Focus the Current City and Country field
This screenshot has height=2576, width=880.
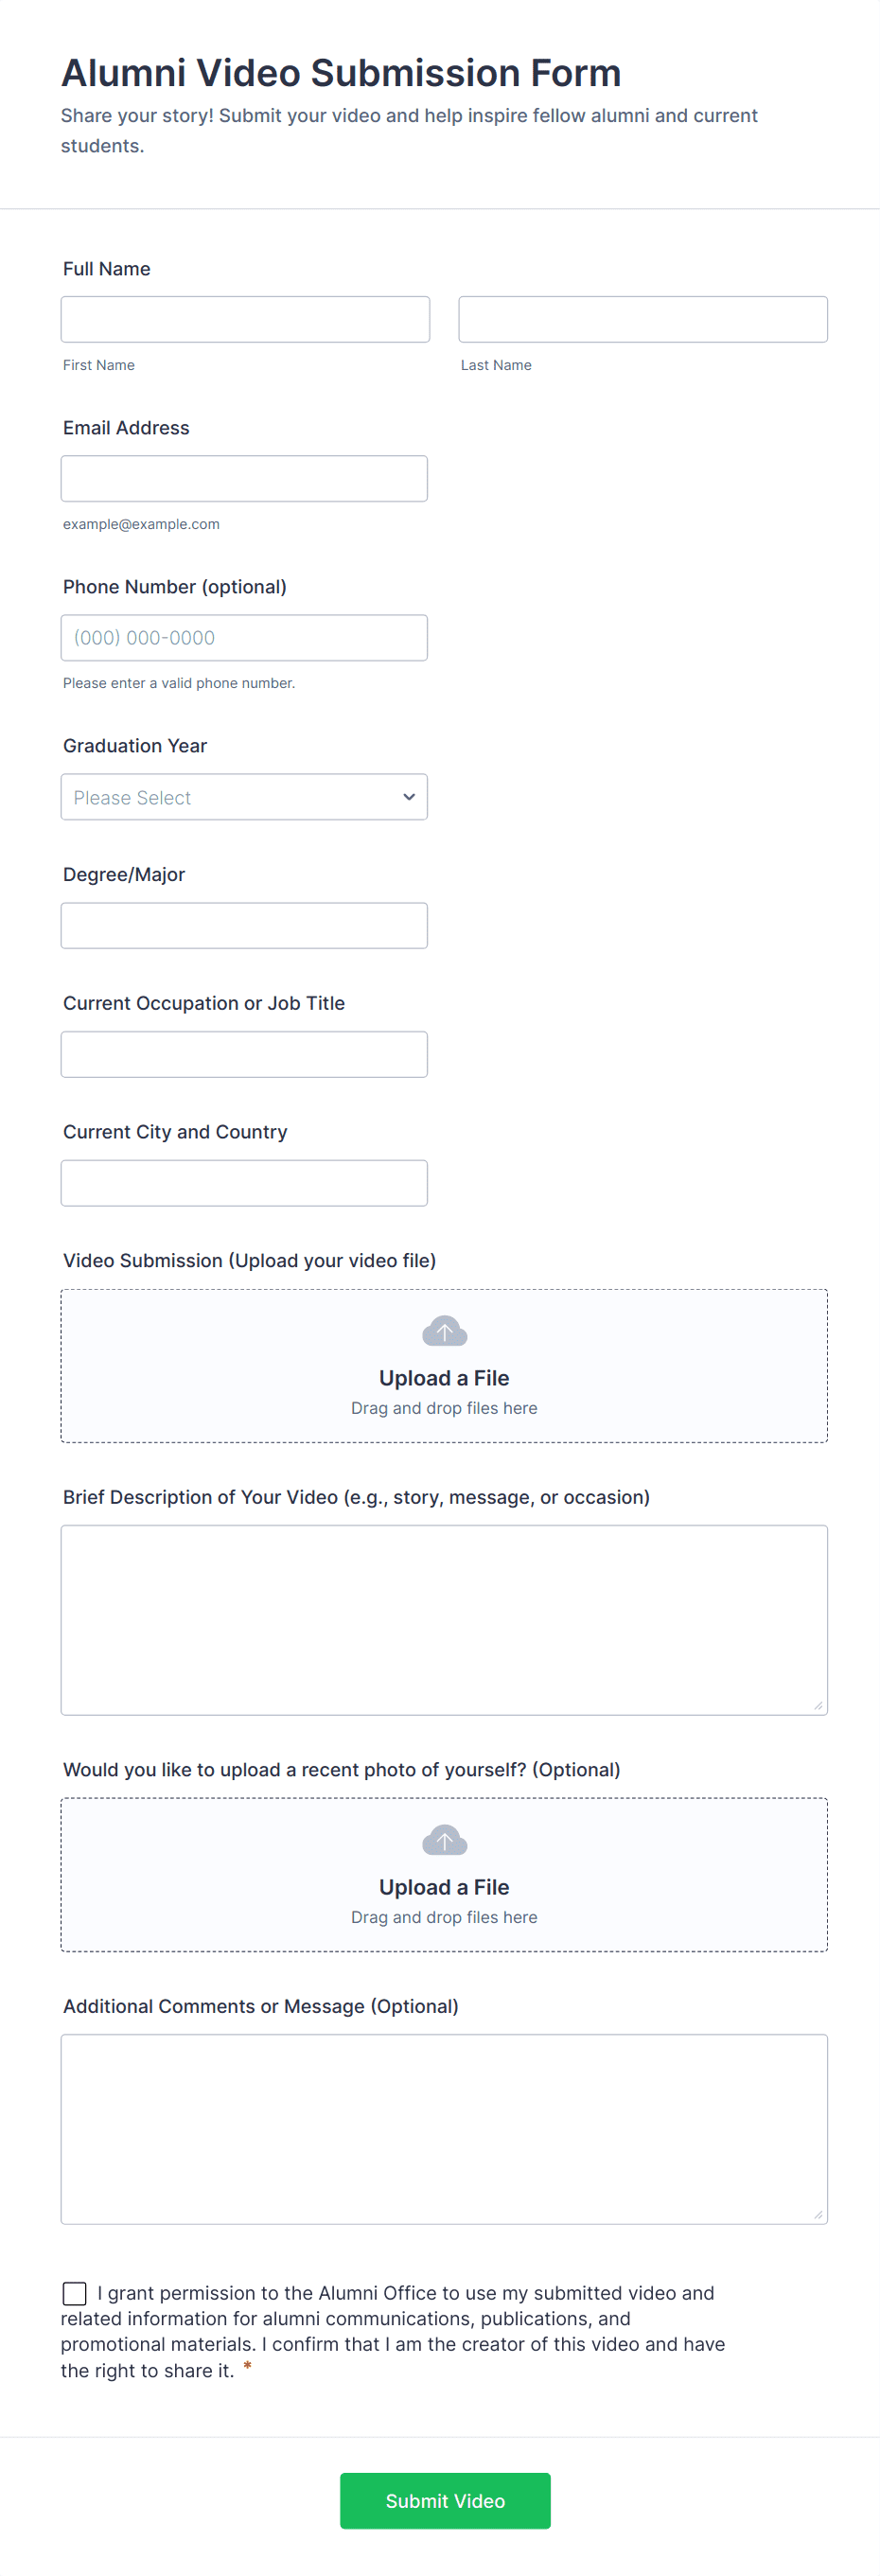pyautogui.click(x=243, y=1183)
